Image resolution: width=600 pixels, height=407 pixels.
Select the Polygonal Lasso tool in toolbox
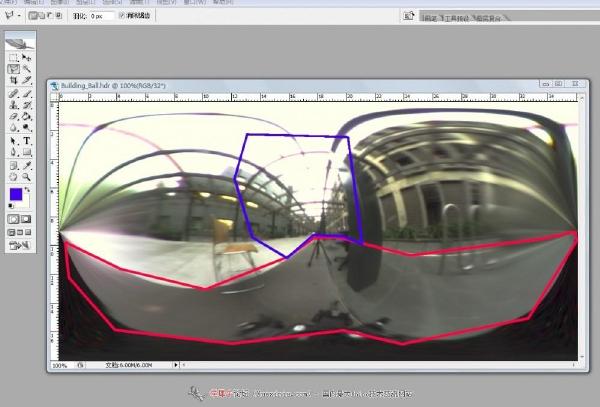[14, 69]
